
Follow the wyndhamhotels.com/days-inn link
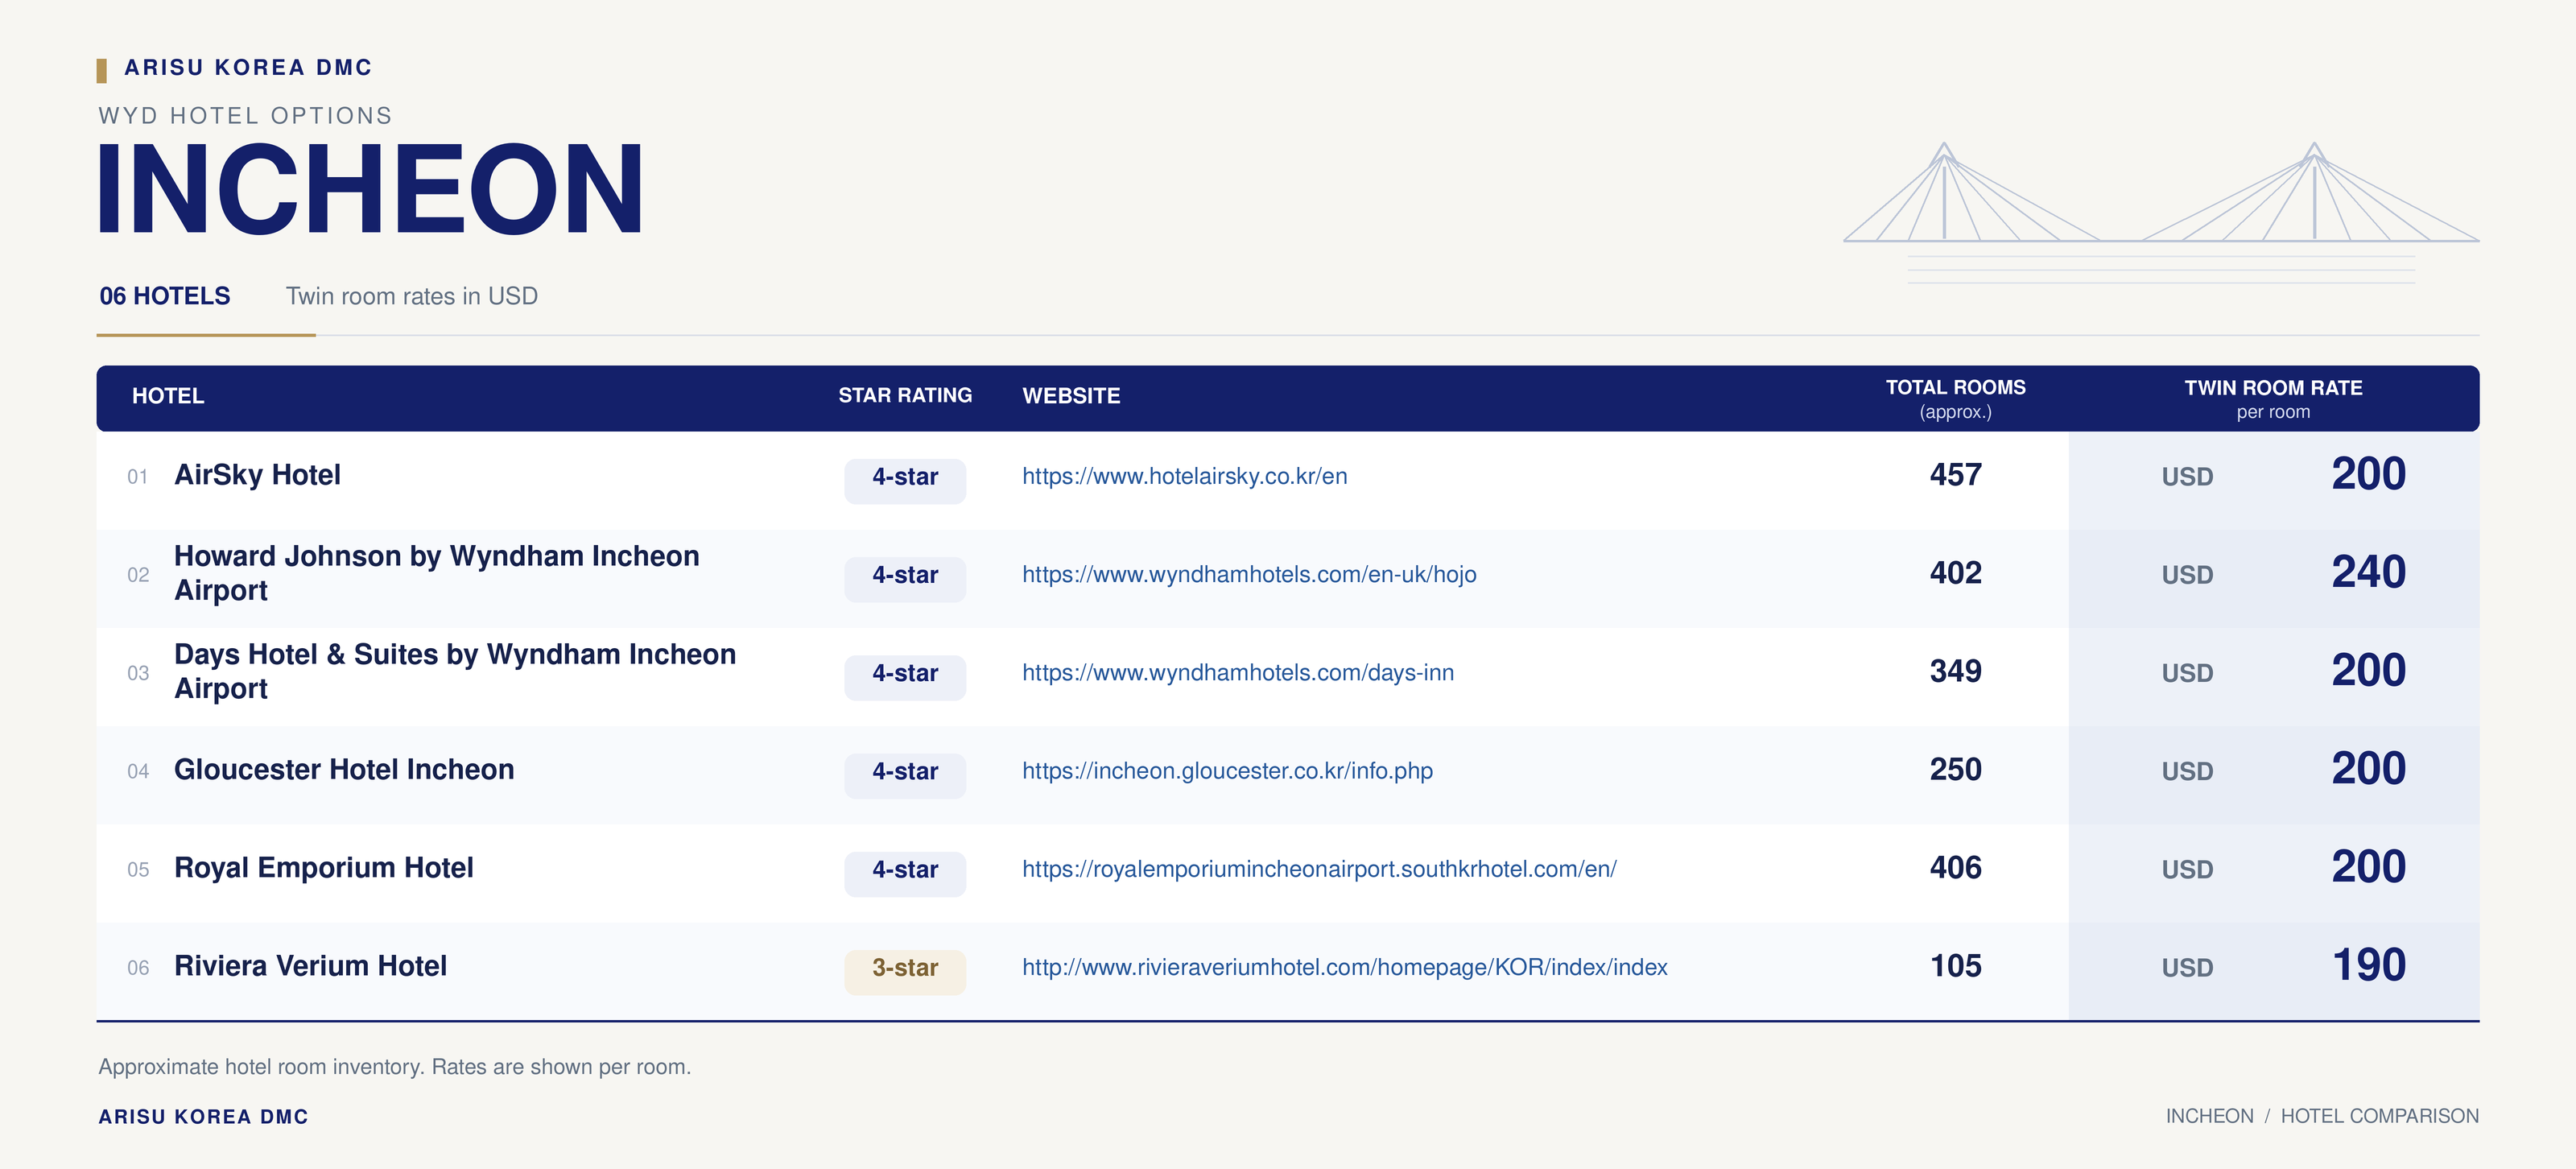point(1238,672)
